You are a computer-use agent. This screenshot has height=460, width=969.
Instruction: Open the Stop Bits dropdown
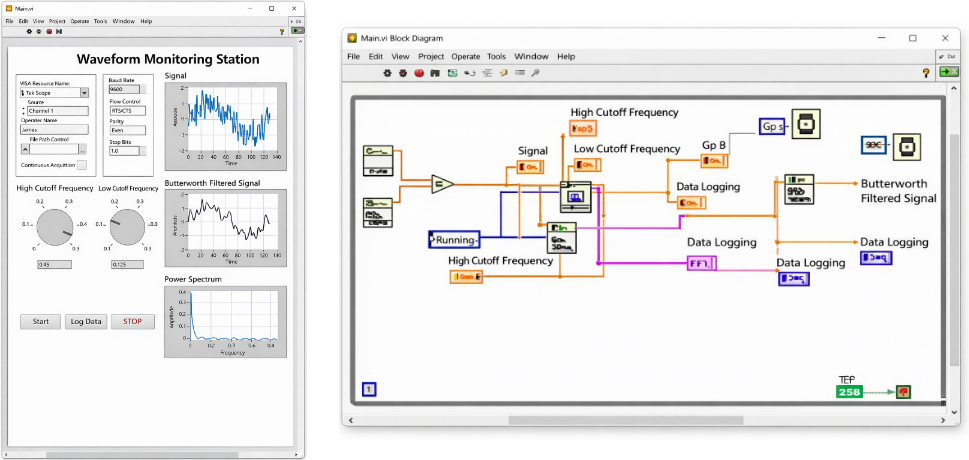[141, 151]
